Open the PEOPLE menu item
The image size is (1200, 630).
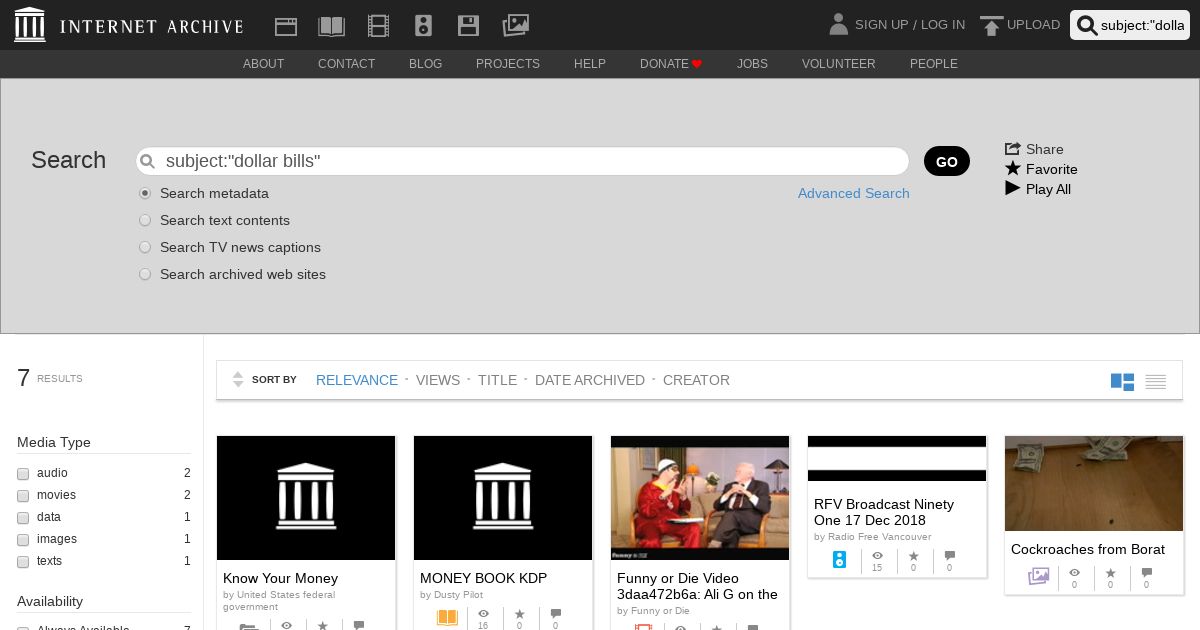coord(934,64)
